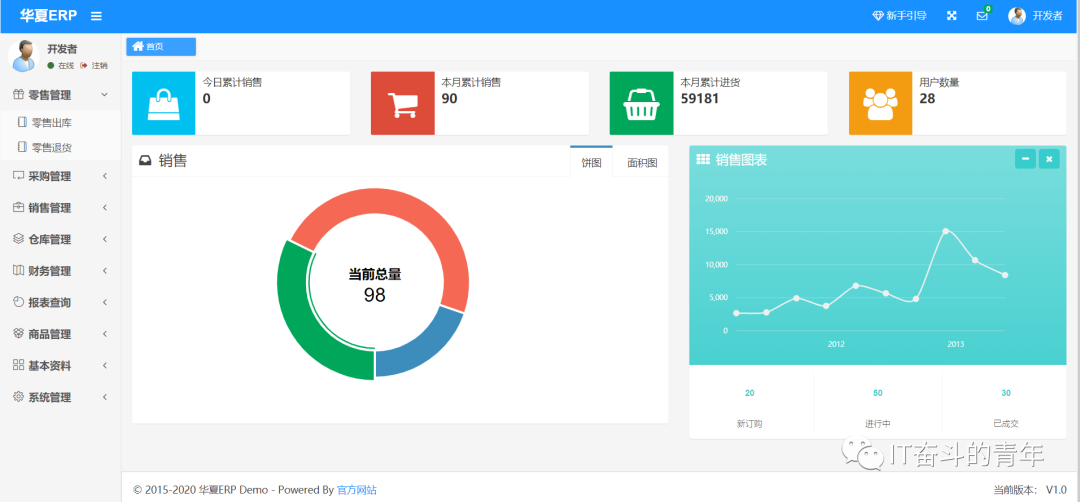Click the 用户数量 value 28
The image size is (1080, 502).
pos(927,98)
